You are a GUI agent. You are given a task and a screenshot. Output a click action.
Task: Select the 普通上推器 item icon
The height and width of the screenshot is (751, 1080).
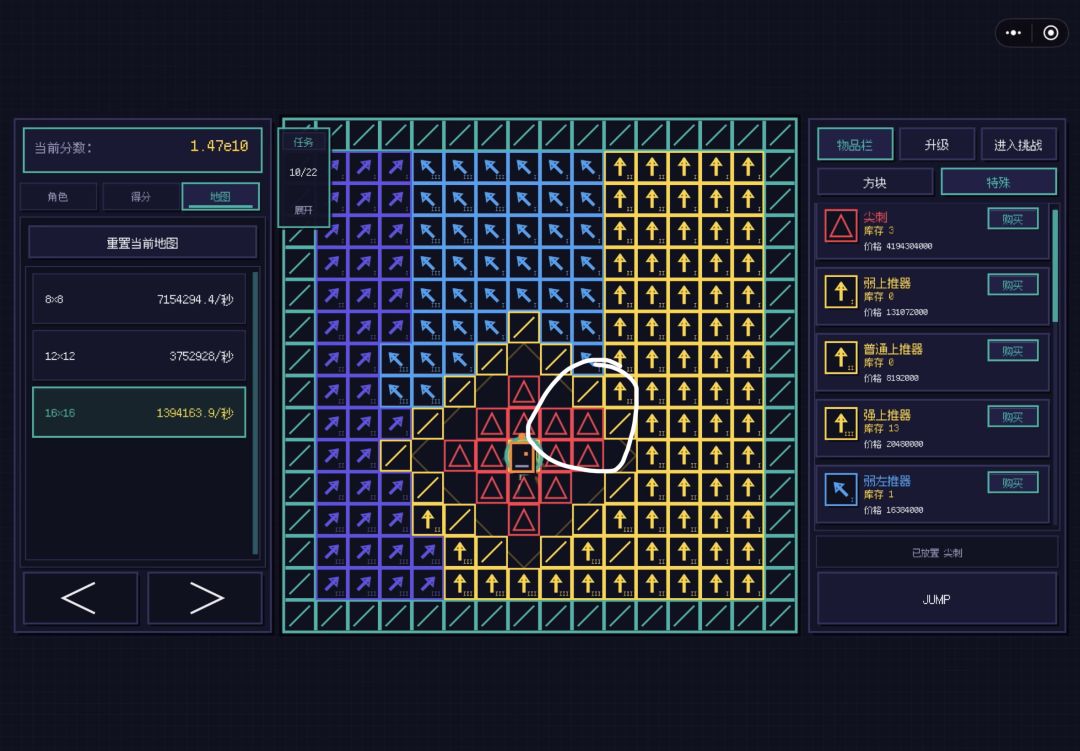(840, 358)
